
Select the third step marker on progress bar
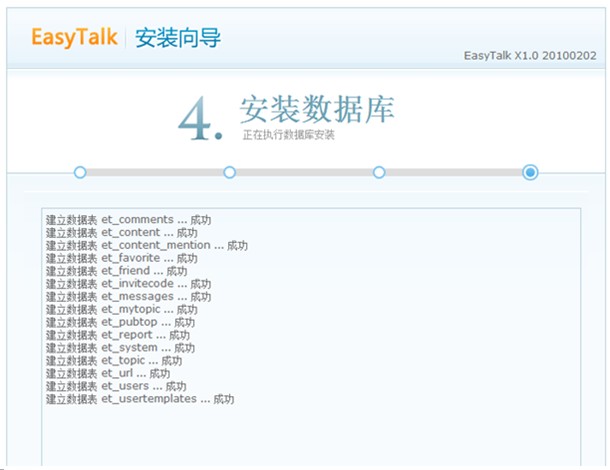[379, 172]
